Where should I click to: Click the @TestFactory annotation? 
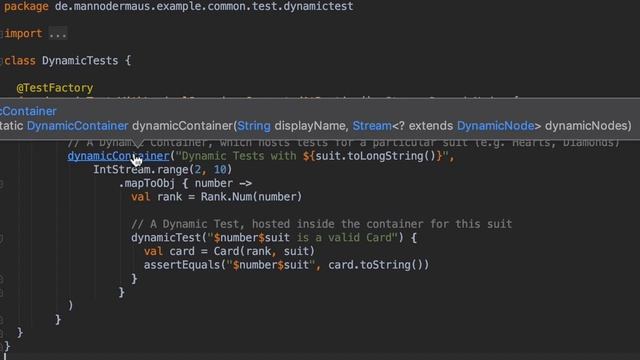tap(55, 88)
